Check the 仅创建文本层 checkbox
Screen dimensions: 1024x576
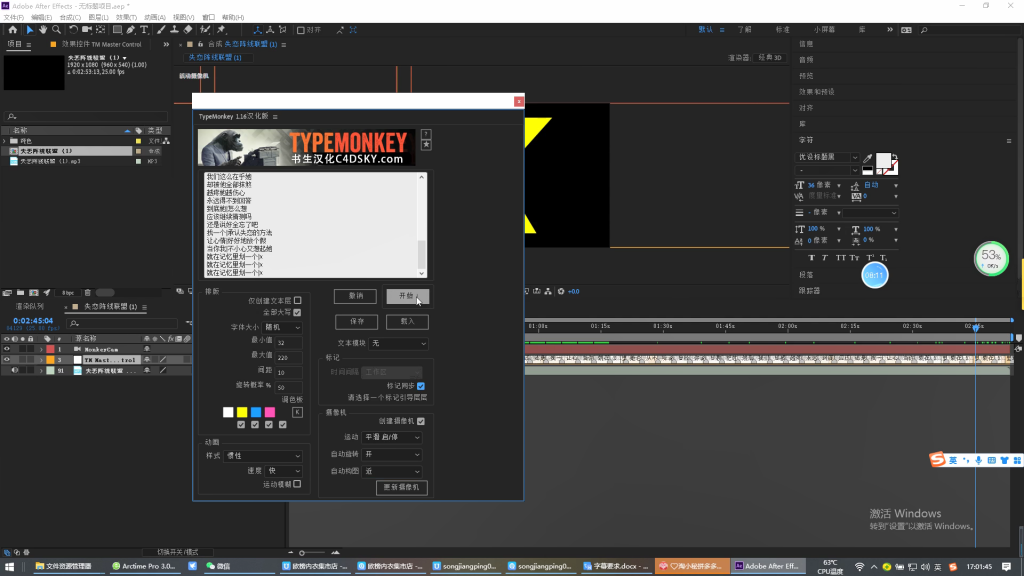click(297, 300)
